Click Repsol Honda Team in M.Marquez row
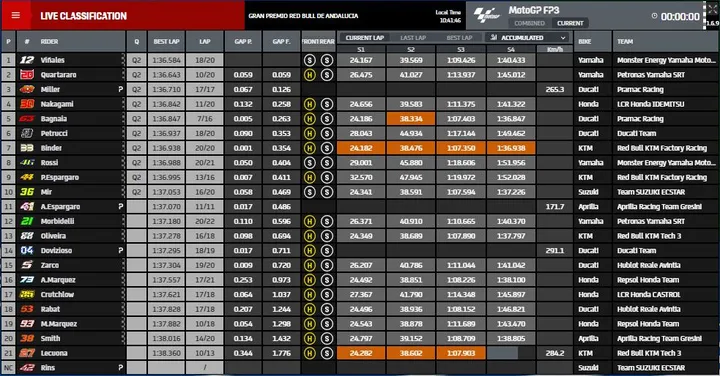Screen dimensions: 720x376 point(648,324)
